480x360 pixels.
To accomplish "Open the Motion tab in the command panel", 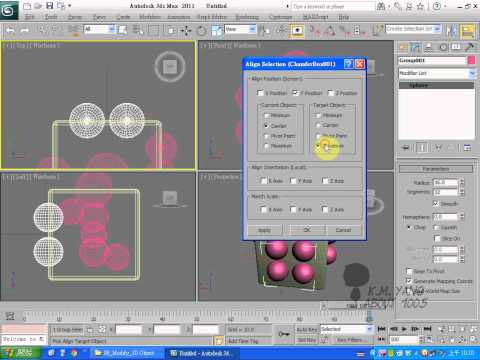I will point(443,47).
